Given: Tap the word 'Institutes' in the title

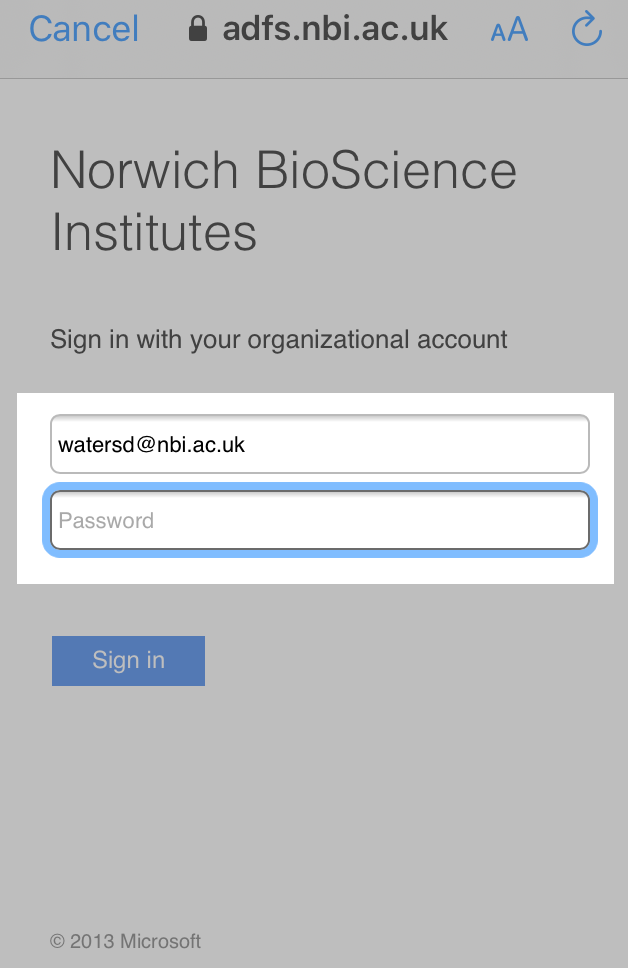Looking at the screenshot, I should click(x=154, y=232).
